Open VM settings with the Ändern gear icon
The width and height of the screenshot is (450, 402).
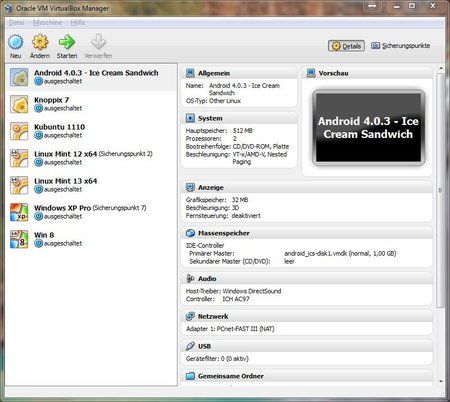point(40,42)
